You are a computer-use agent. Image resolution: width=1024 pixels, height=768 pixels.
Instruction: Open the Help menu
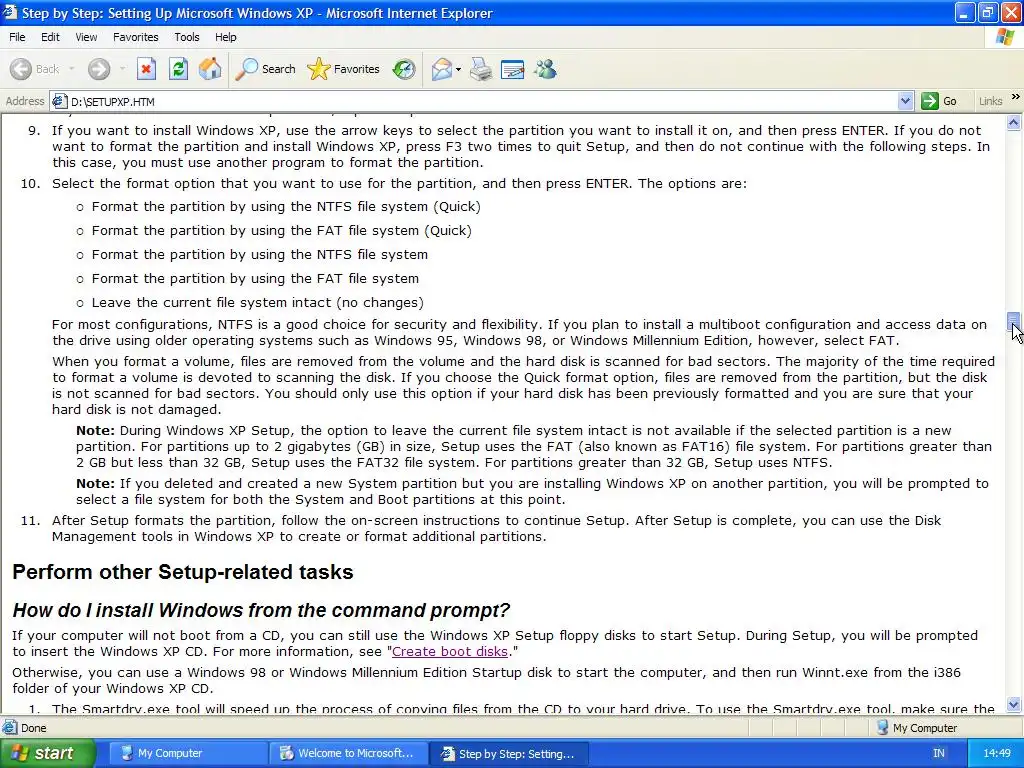click(225, 37)
